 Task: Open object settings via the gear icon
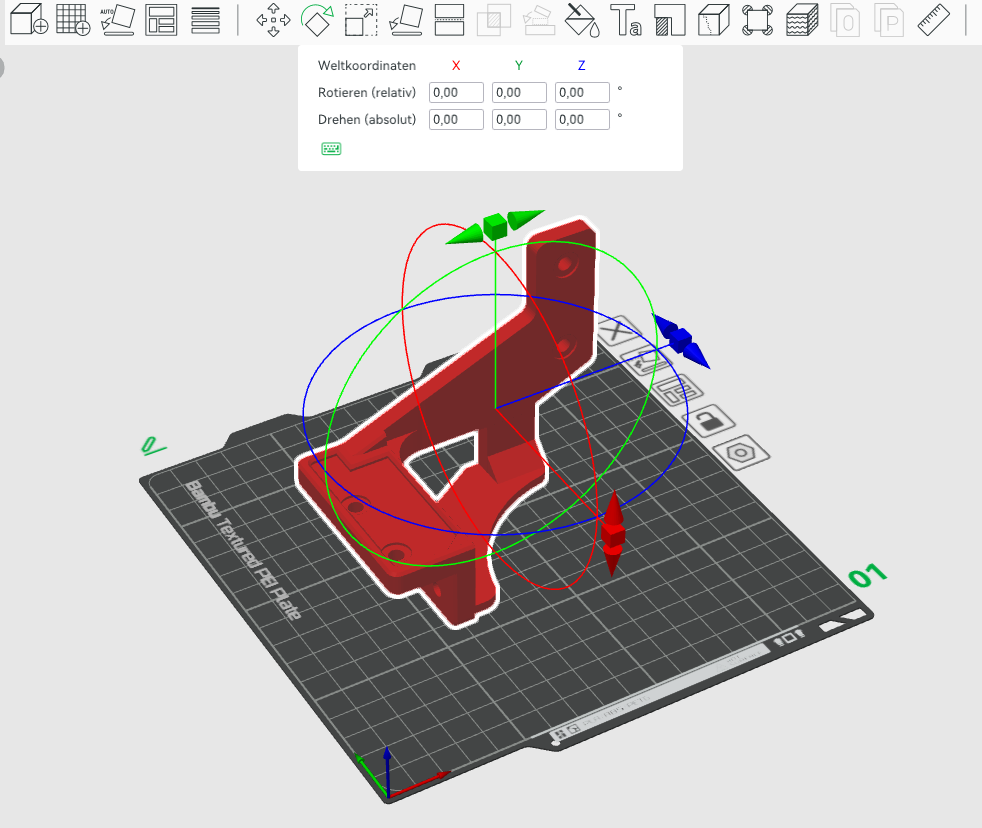[740, 452]
